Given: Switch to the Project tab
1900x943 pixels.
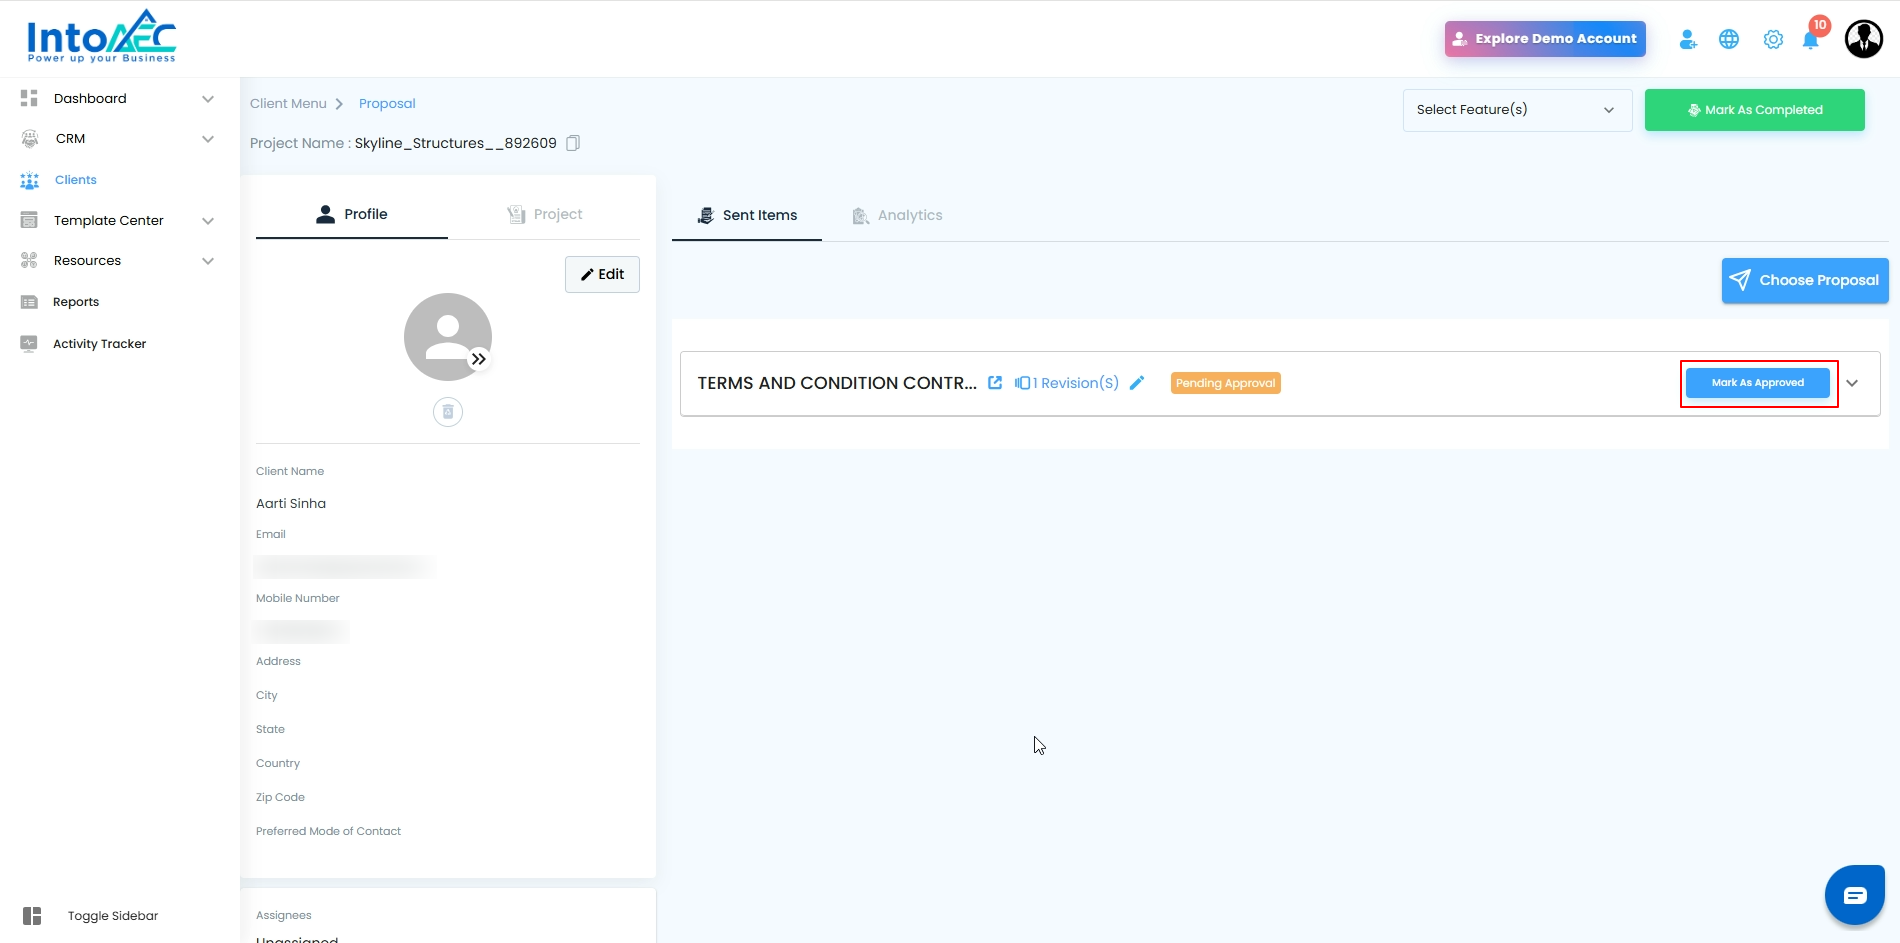Looking at the screenshot, I should tap(544, 214).
